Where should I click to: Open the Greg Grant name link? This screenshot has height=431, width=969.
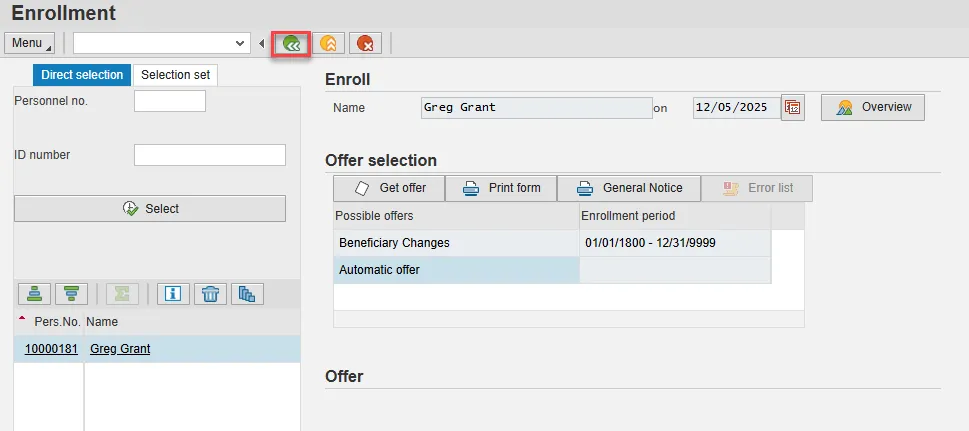[x=120, y=349]
